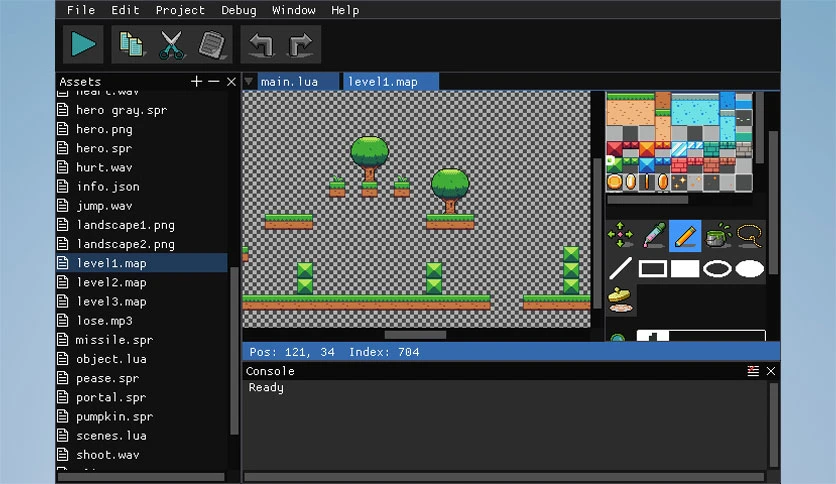The image size is (836, 484).
Task: Open the Window menu
Action: click(294, 10)
